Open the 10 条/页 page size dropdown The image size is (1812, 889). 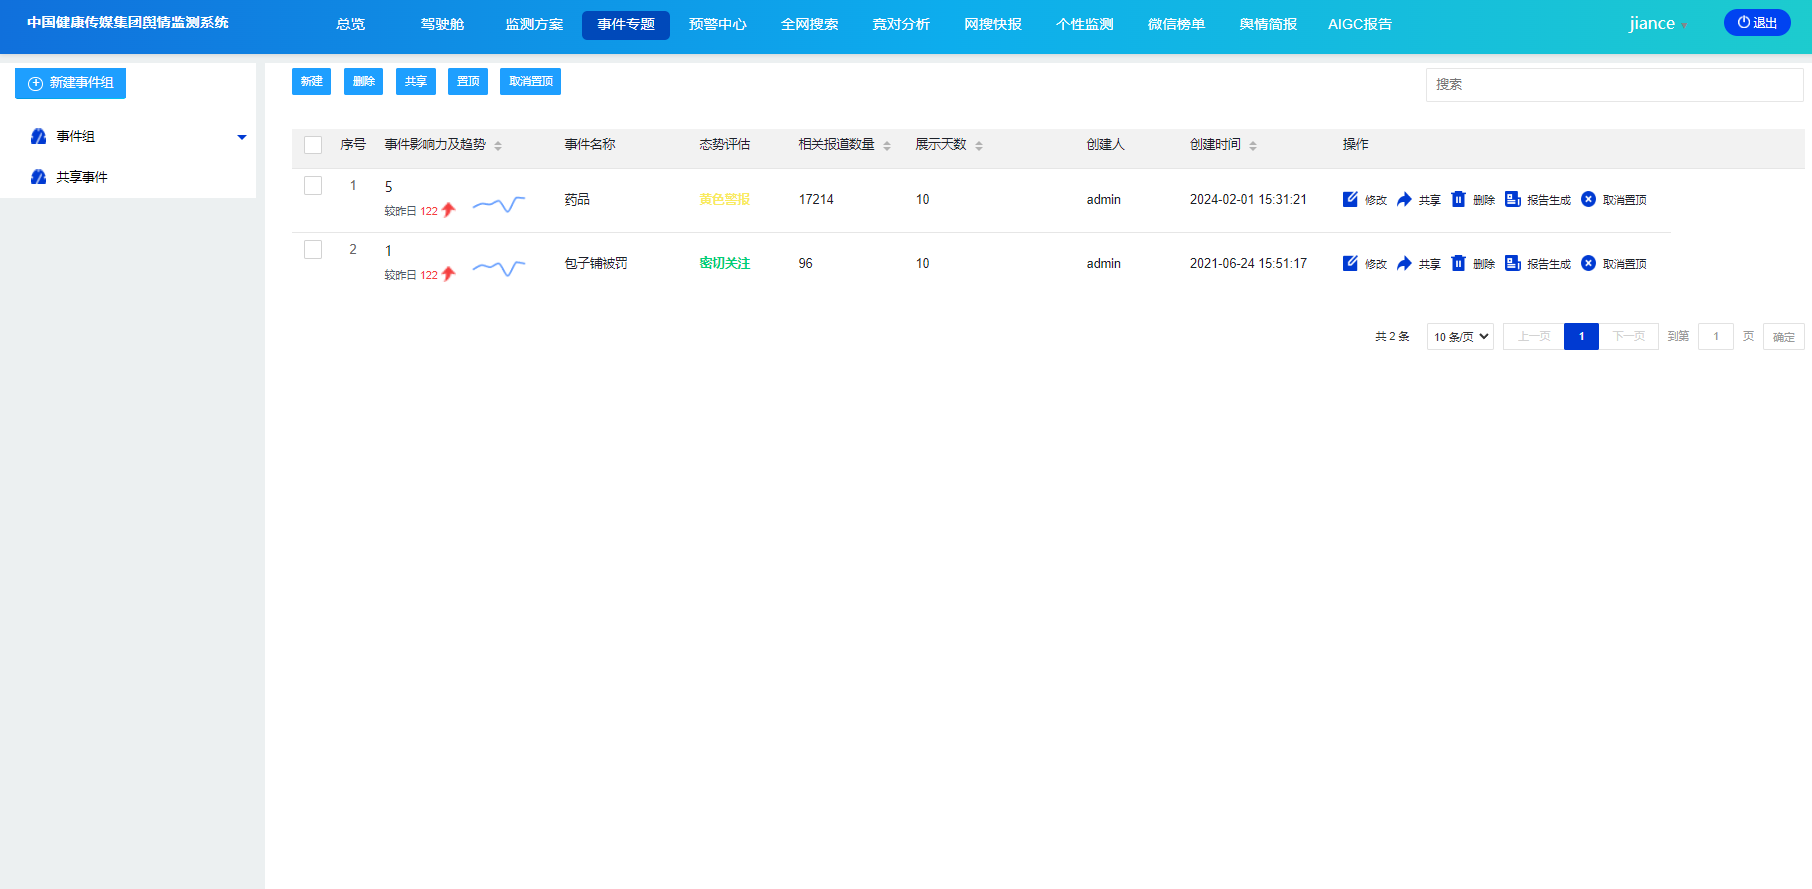point(1460,337)
